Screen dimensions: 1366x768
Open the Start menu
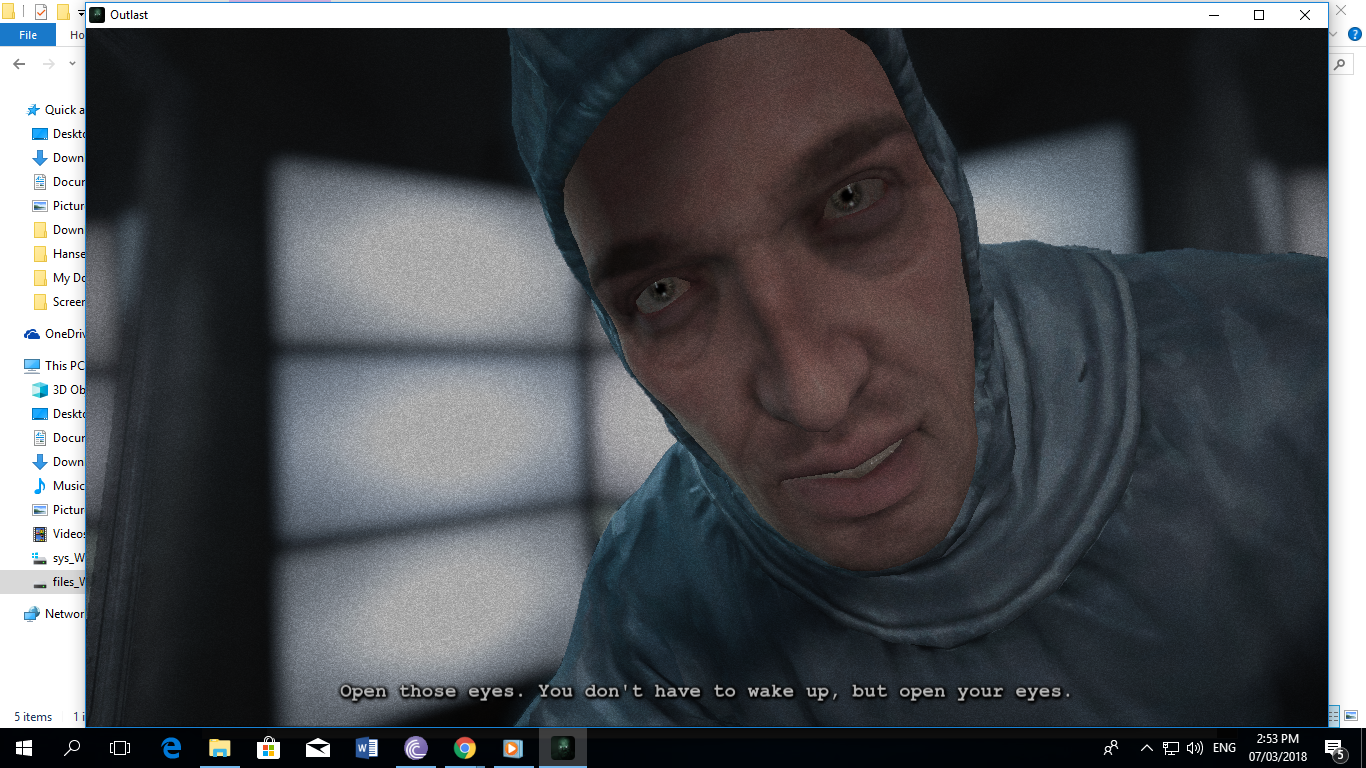click(23, 747)
